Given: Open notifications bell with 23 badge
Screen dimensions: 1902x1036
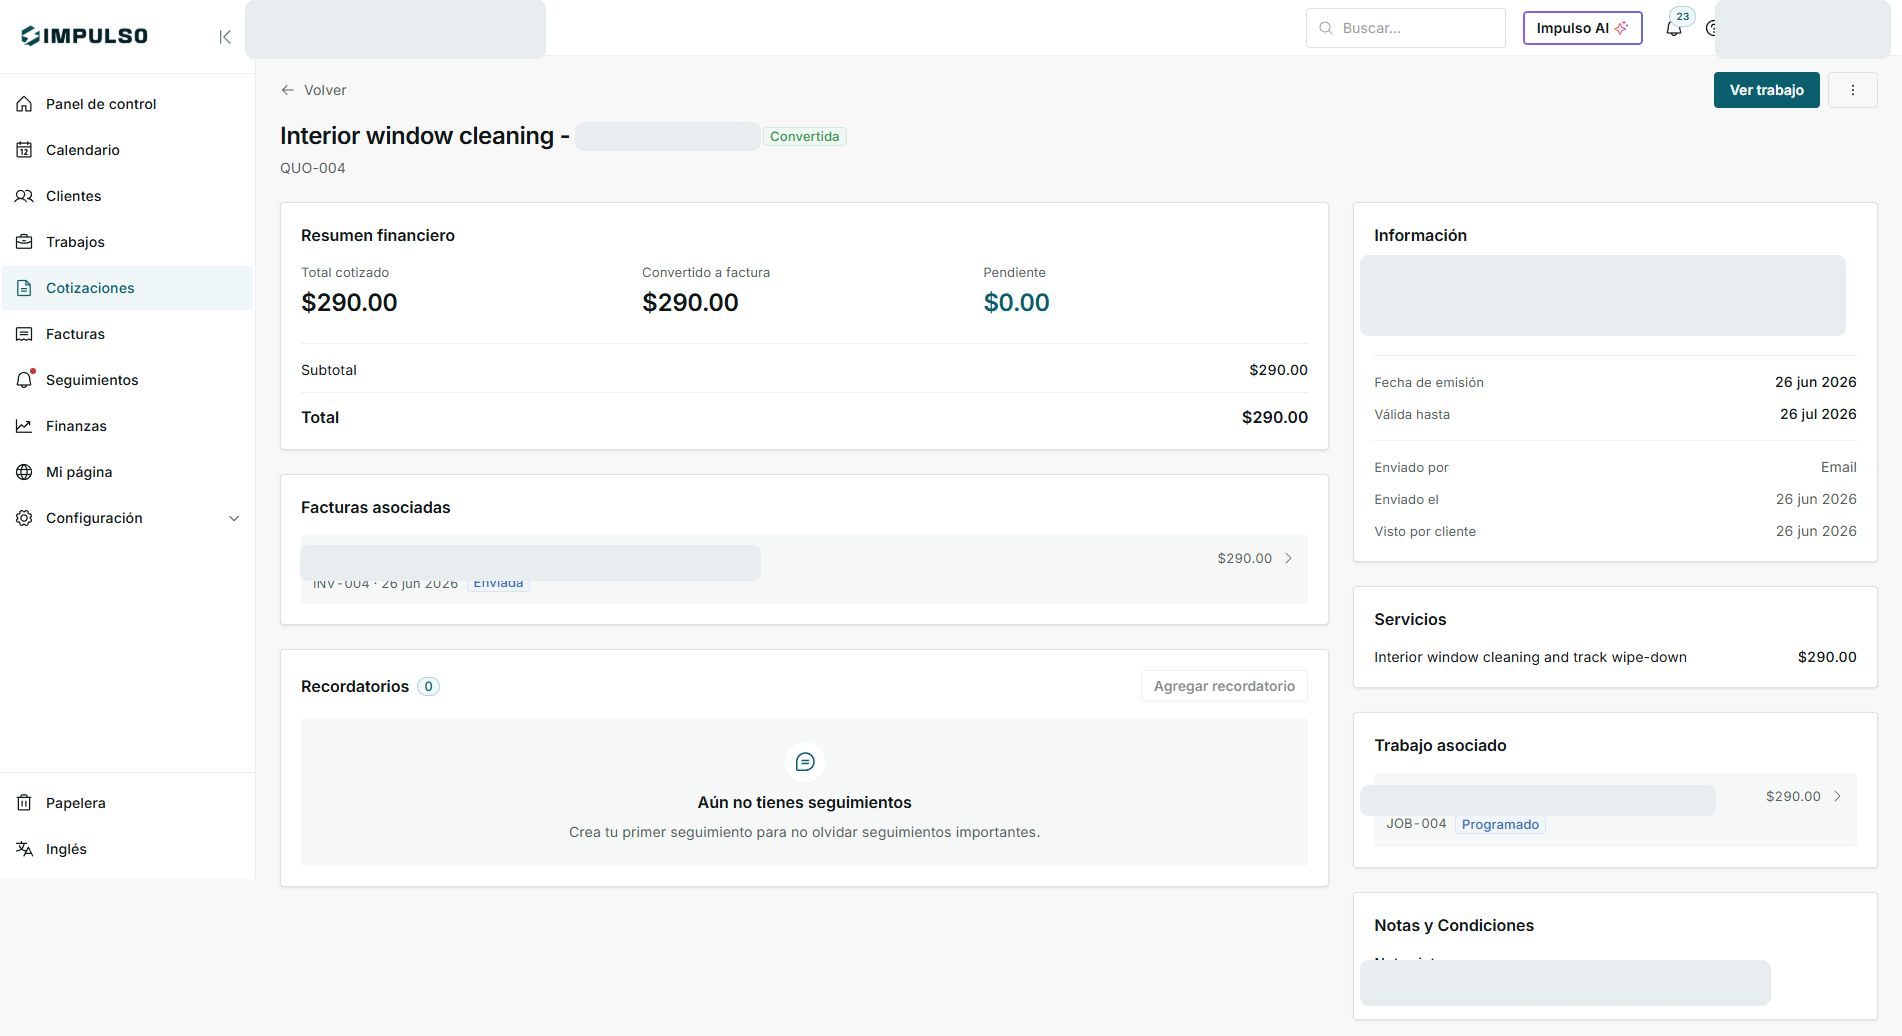Looking at the screenshot, I should pos(1674,27).
